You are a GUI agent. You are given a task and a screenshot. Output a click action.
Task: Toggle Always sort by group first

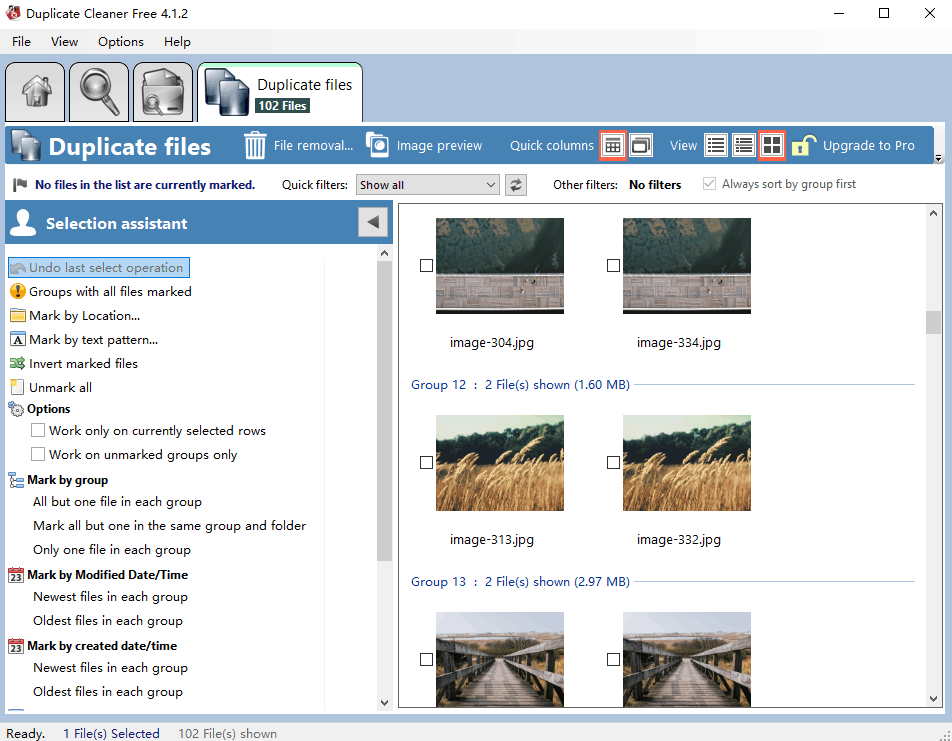coord(709,183)
